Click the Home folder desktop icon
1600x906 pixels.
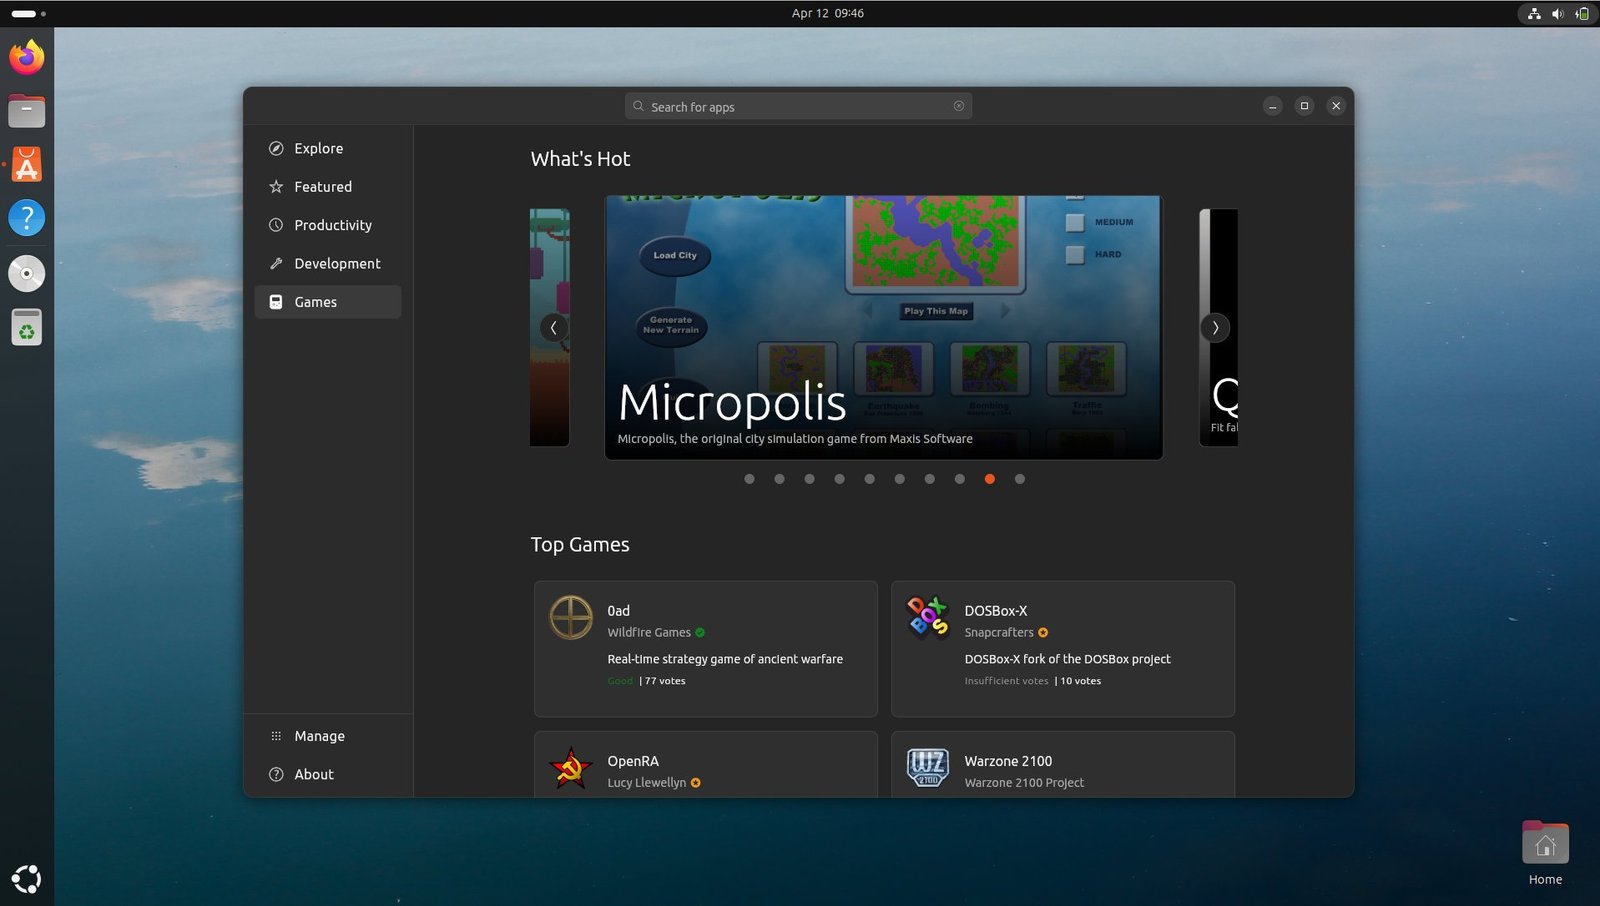[x=1545, y=846]
